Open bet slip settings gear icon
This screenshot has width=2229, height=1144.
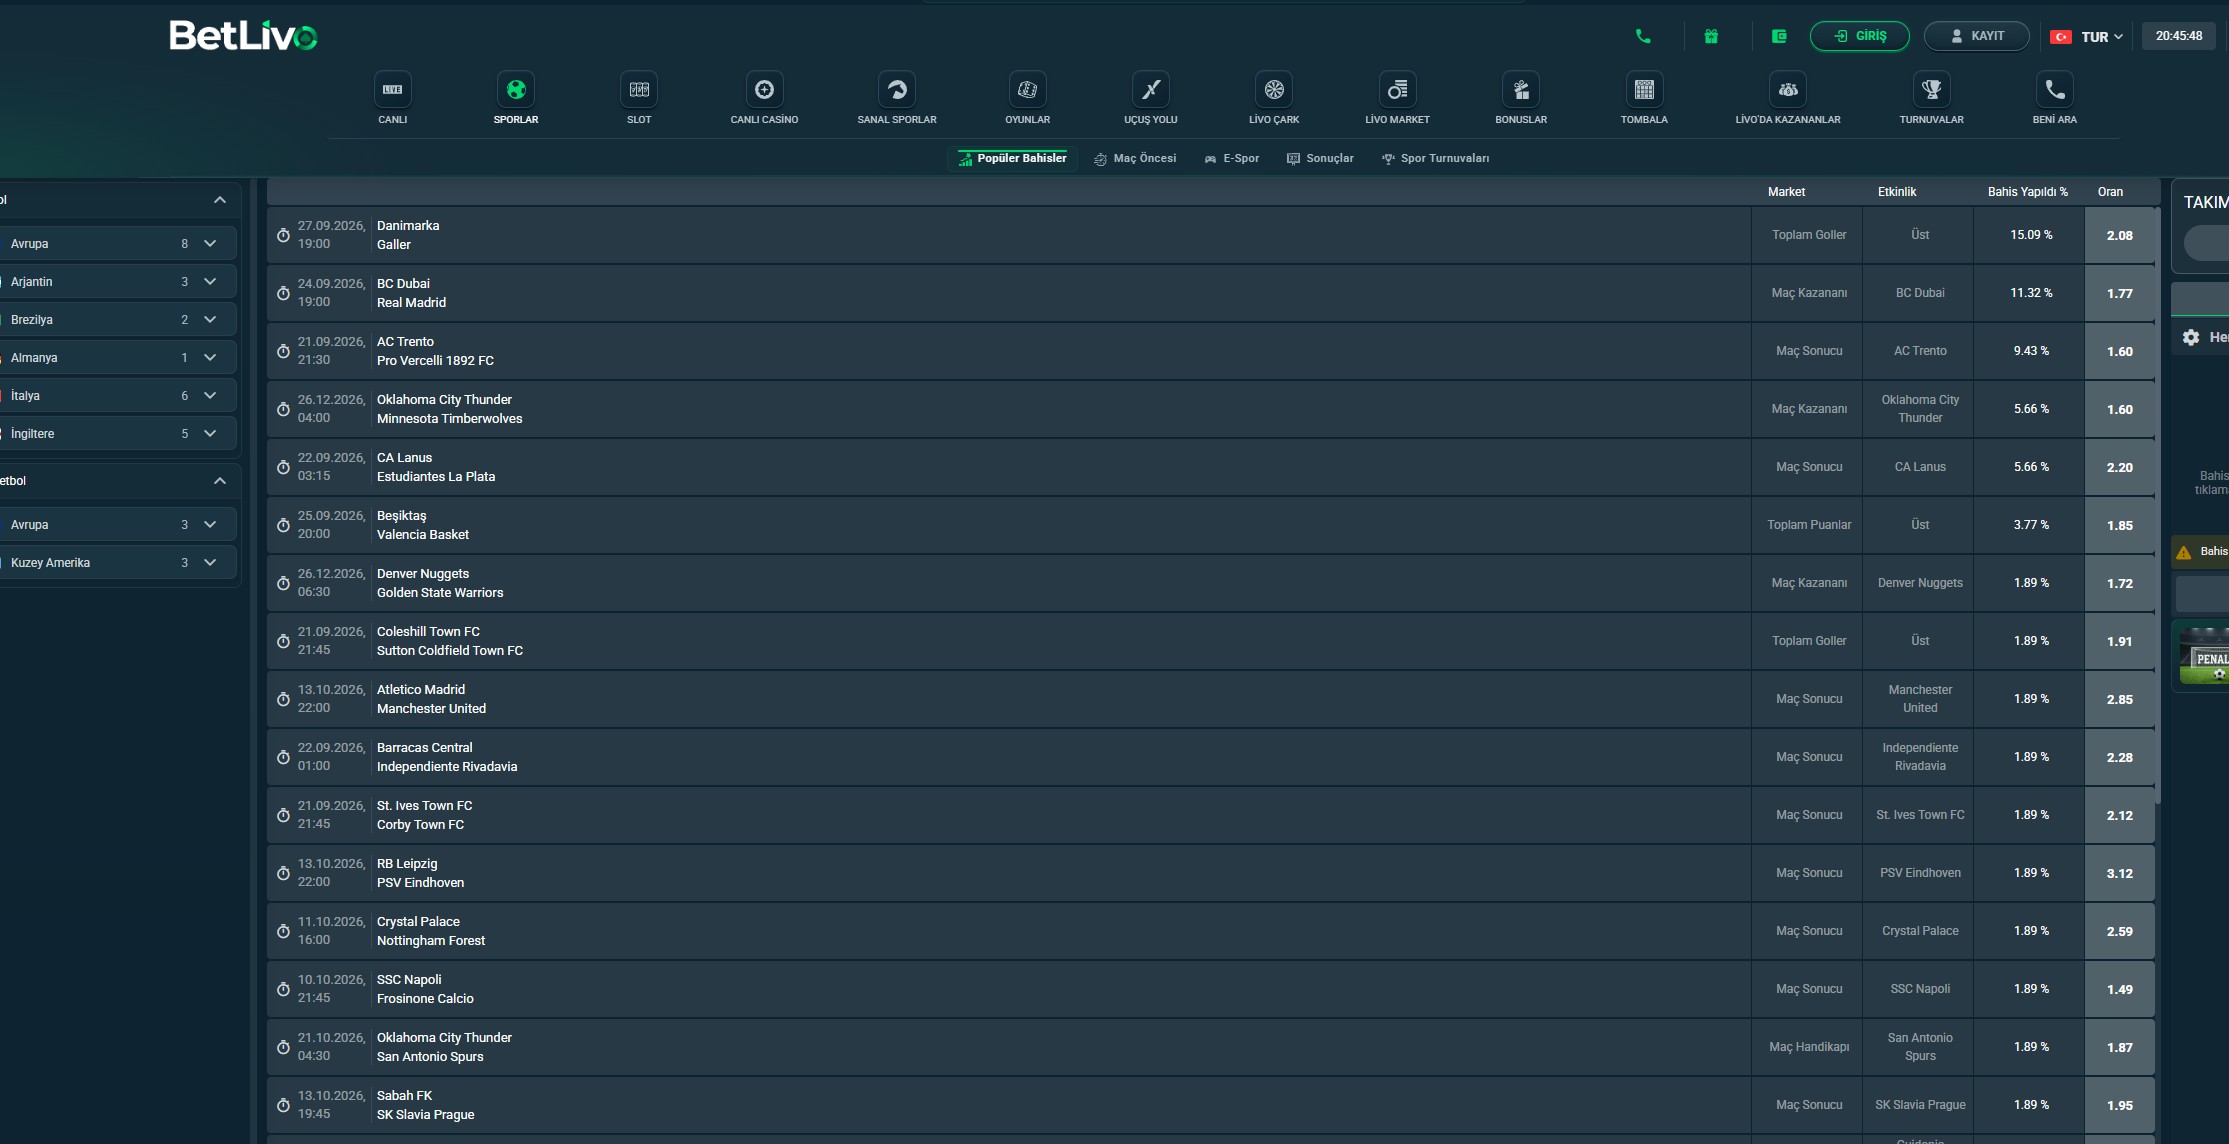2191,337
